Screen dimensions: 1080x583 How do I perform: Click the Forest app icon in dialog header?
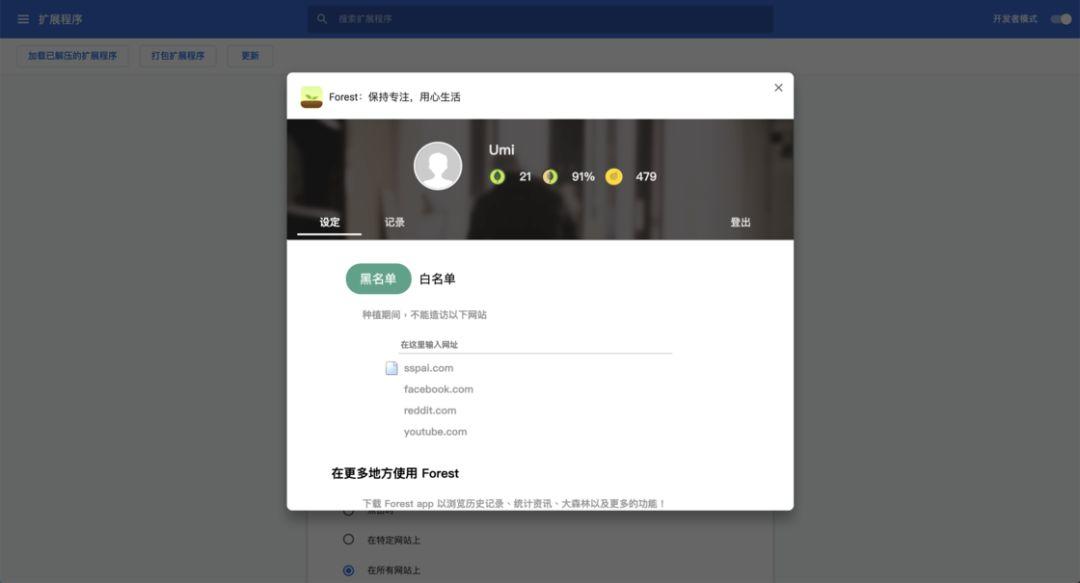pos(311,96)
